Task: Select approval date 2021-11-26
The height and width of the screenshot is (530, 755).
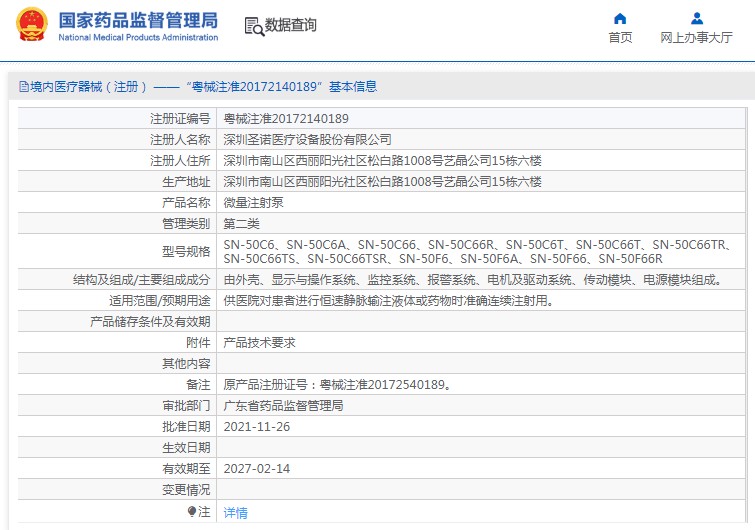Action: click(257, 427)
